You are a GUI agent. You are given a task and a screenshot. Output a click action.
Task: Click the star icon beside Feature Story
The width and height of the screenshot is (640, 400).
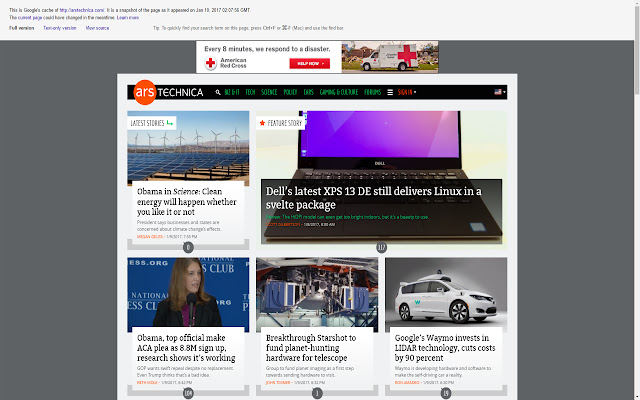pos(262,123)
